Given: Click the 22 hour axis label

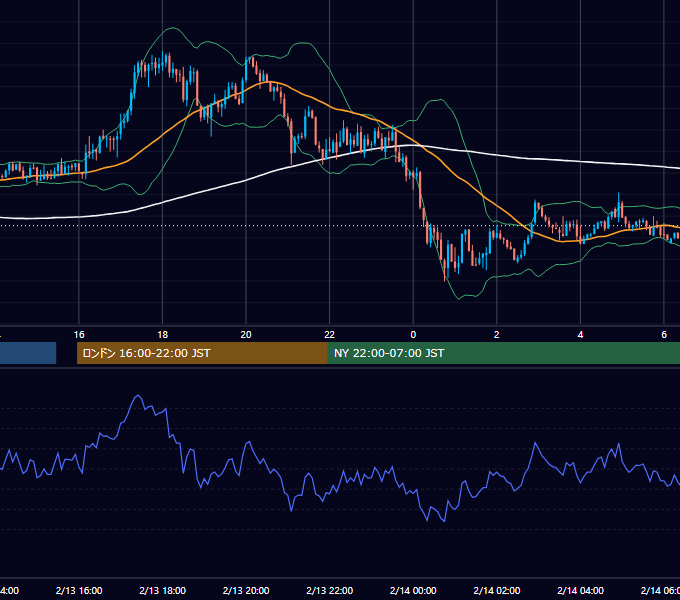Looking at the screenshot, I should click(x=330, y=335).
